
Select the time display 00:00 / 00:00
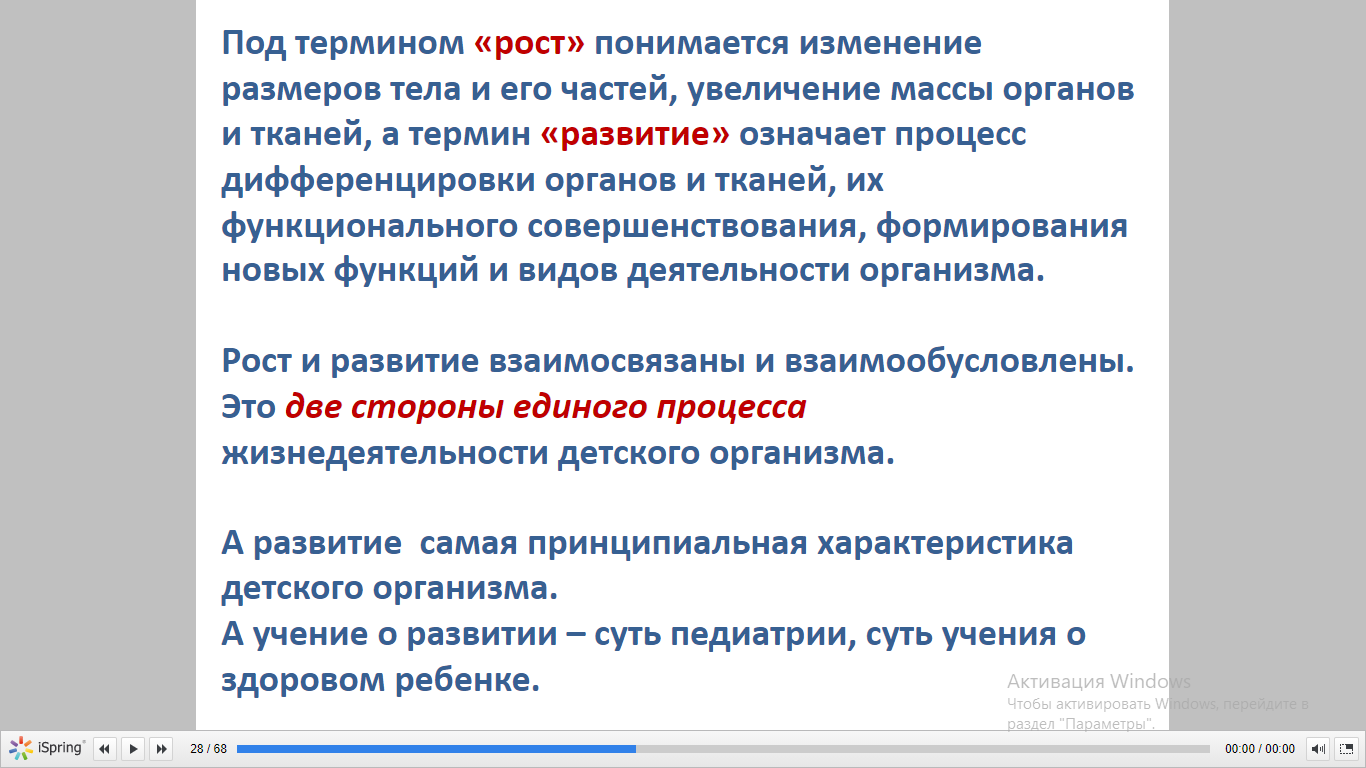(1260, 749)
